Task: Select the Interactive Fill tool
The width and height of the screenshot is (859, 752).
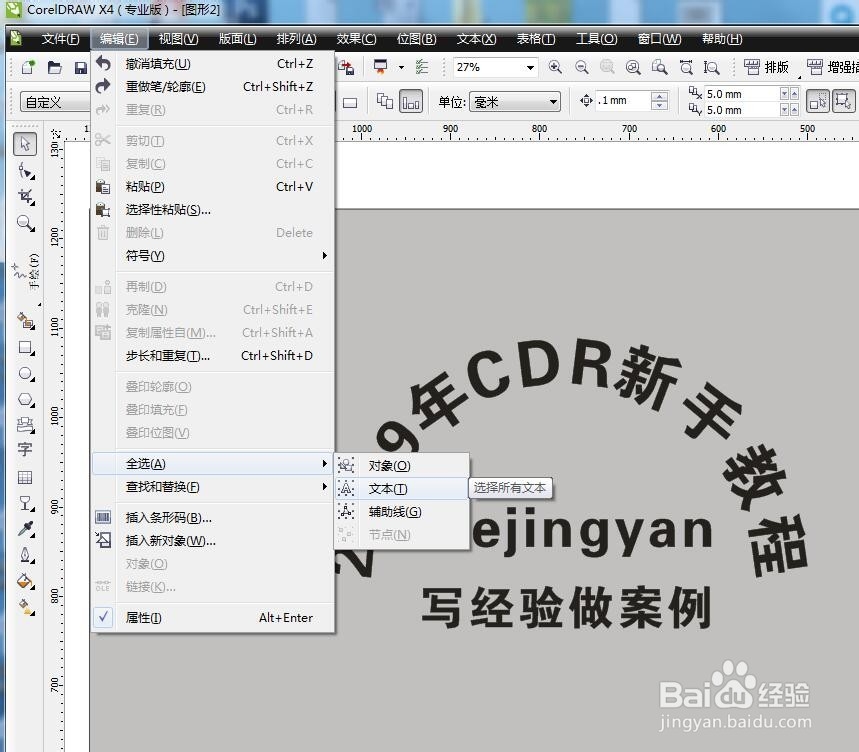Action: point(25,606)
